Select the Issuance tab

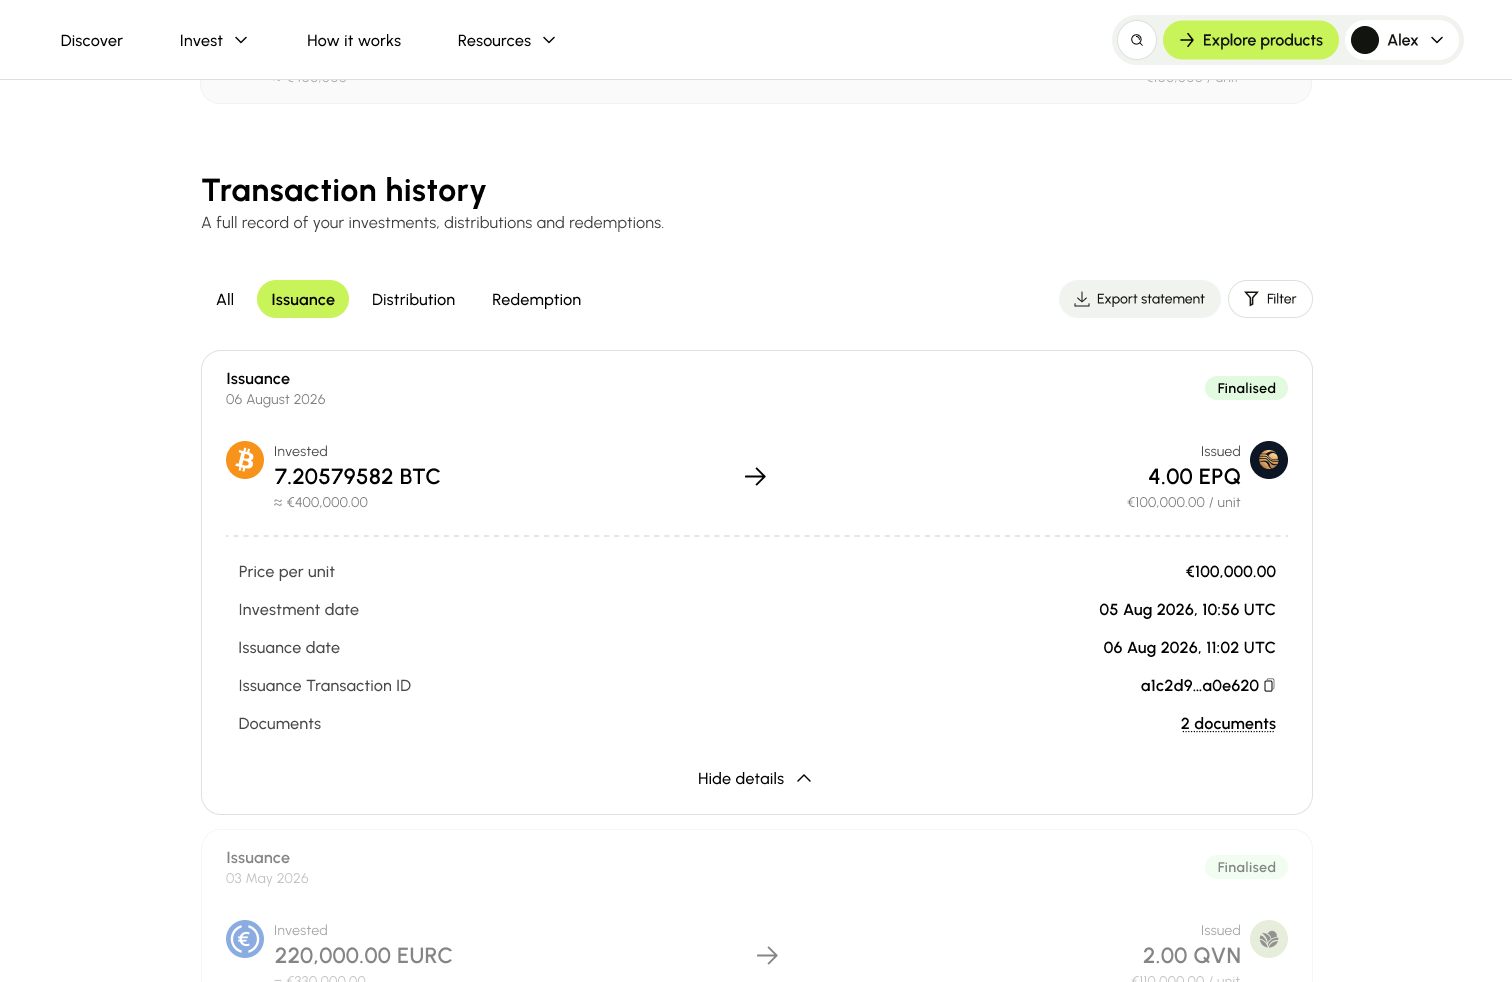pos(303,299)
